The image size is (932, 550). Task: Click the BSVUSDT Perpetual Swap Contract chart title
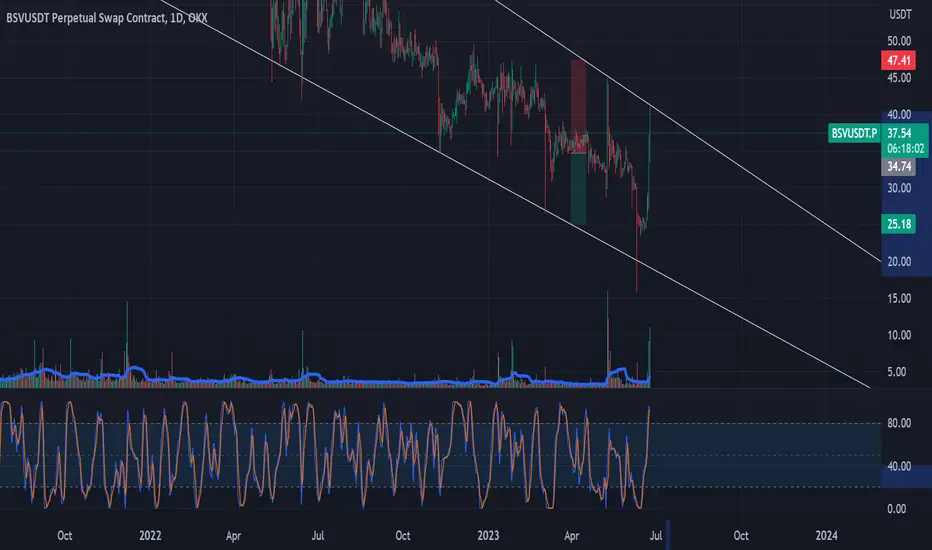click(107, 18)
